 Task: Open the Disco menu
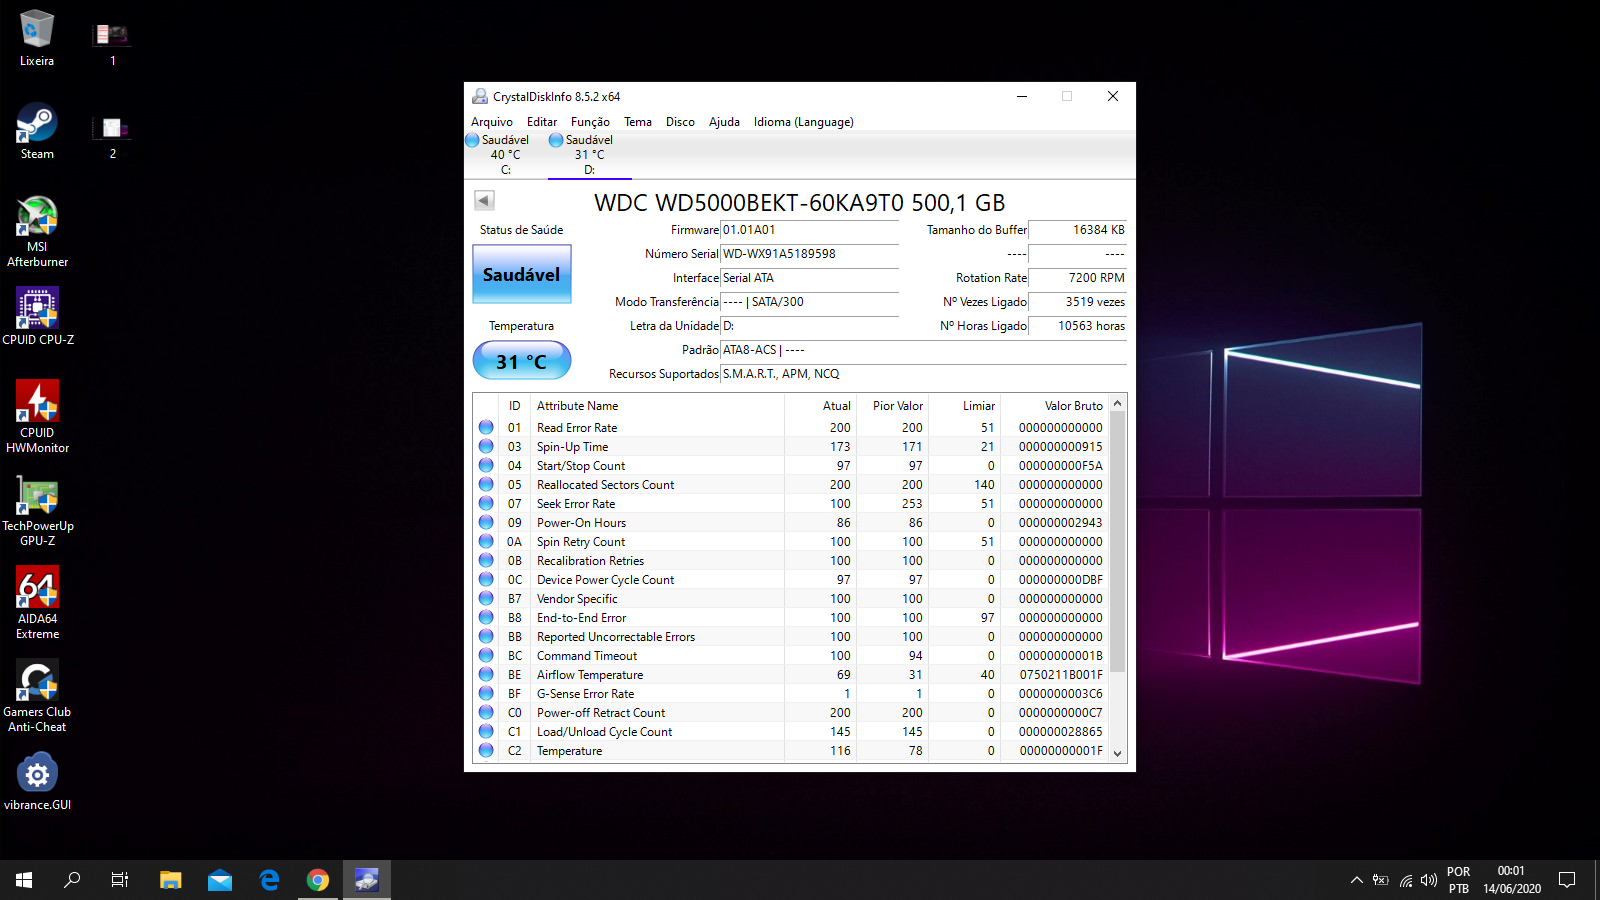click(x=680, y=122)
